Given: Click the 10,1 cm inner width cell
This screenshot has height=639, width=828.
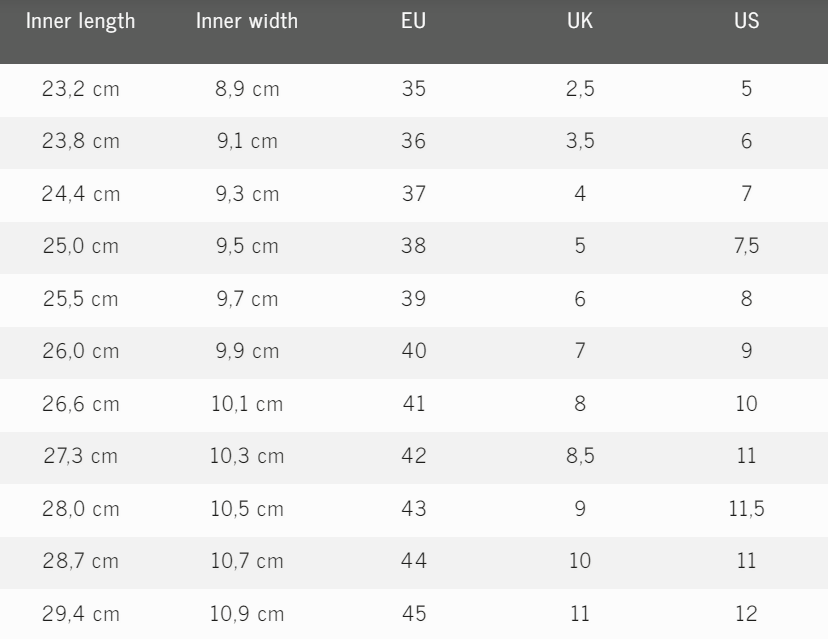Looking at the screenshot, I should point(247,404).
